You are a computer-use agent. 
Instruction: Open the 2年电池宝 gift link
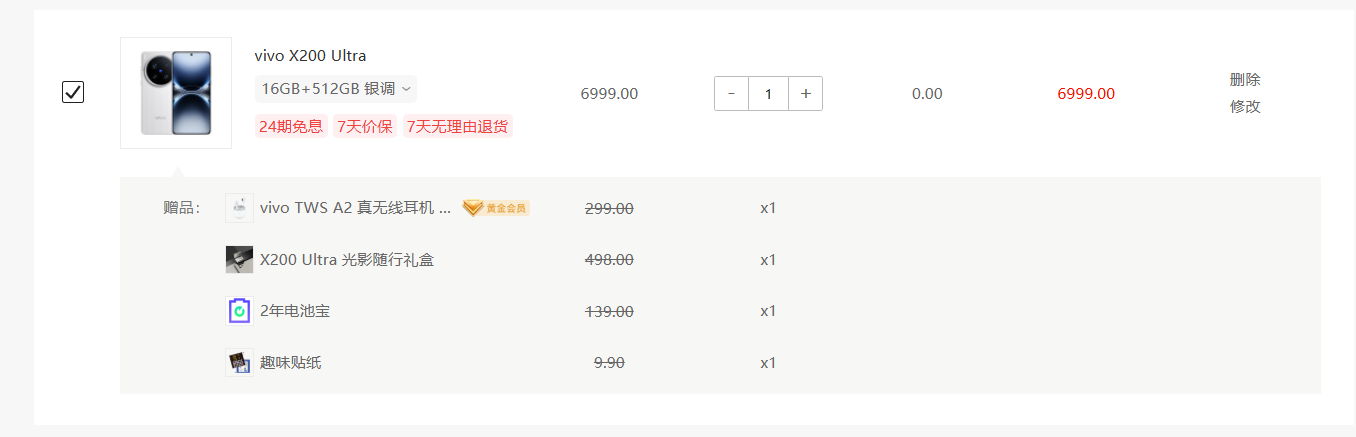[295, 311]
